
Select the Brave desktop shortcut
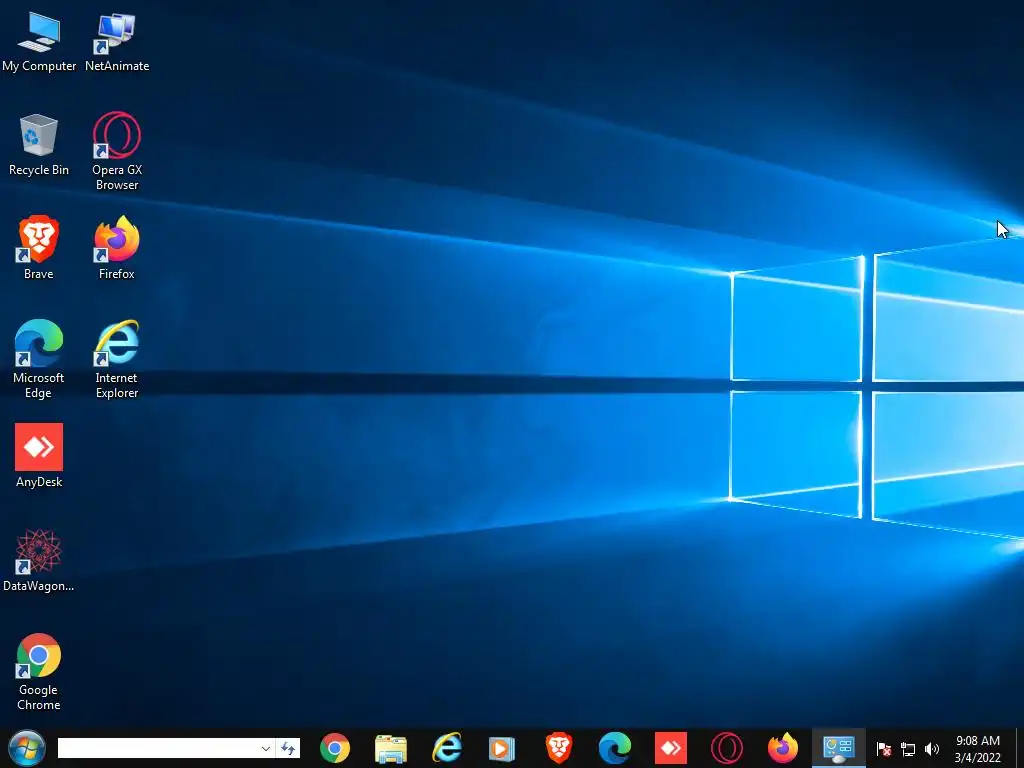coord(39,248)
